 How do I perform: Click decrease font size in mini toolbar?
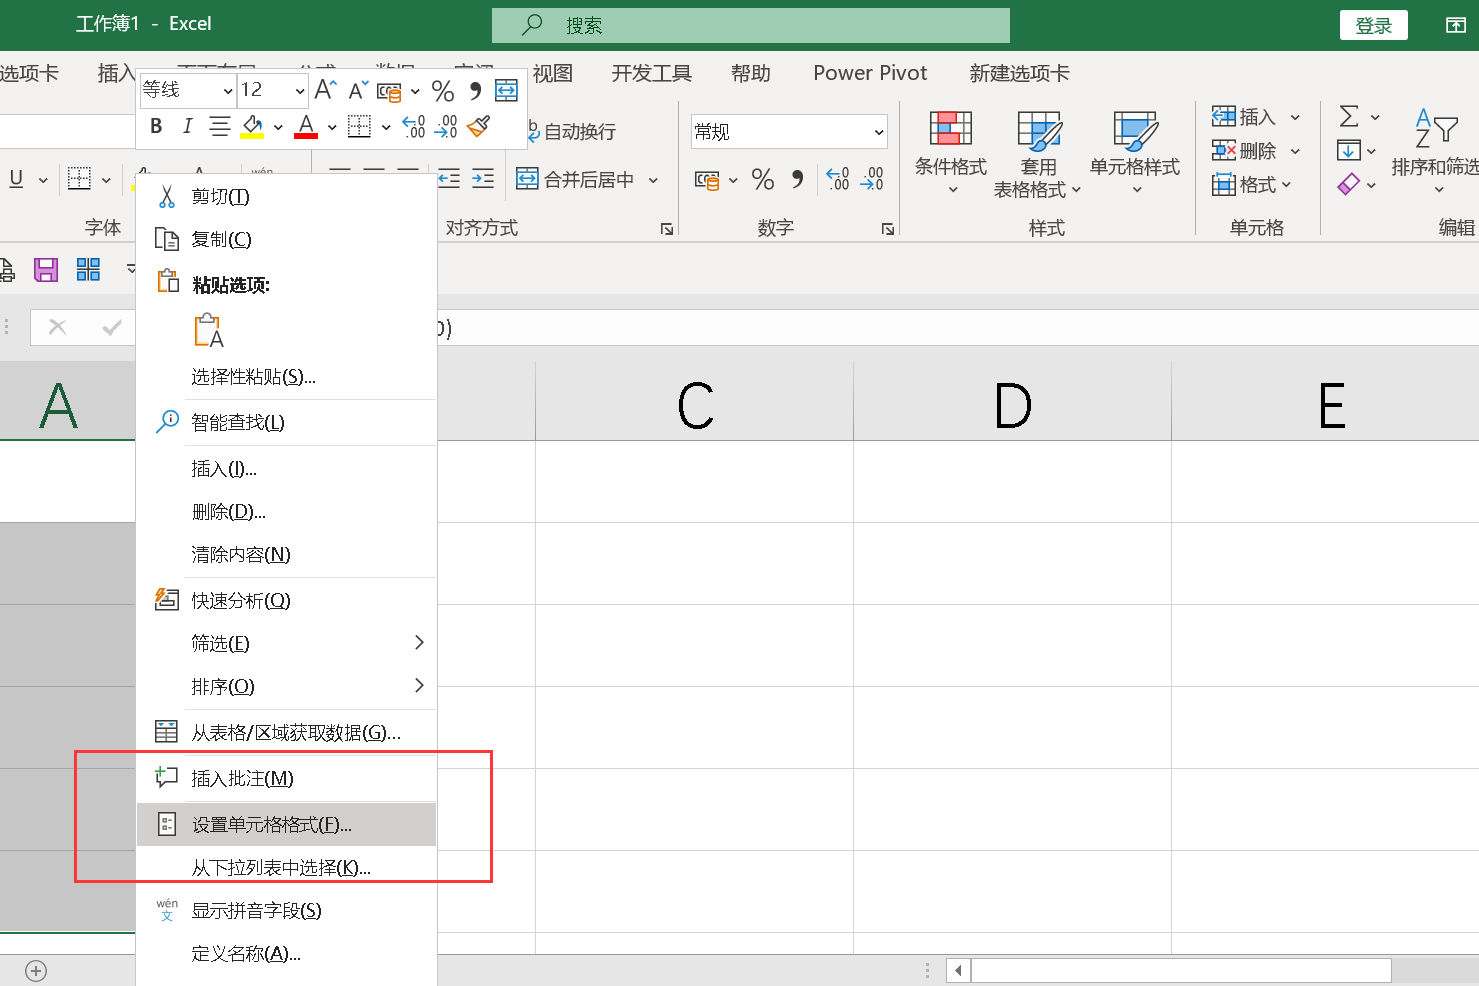[x=357, y=90]
